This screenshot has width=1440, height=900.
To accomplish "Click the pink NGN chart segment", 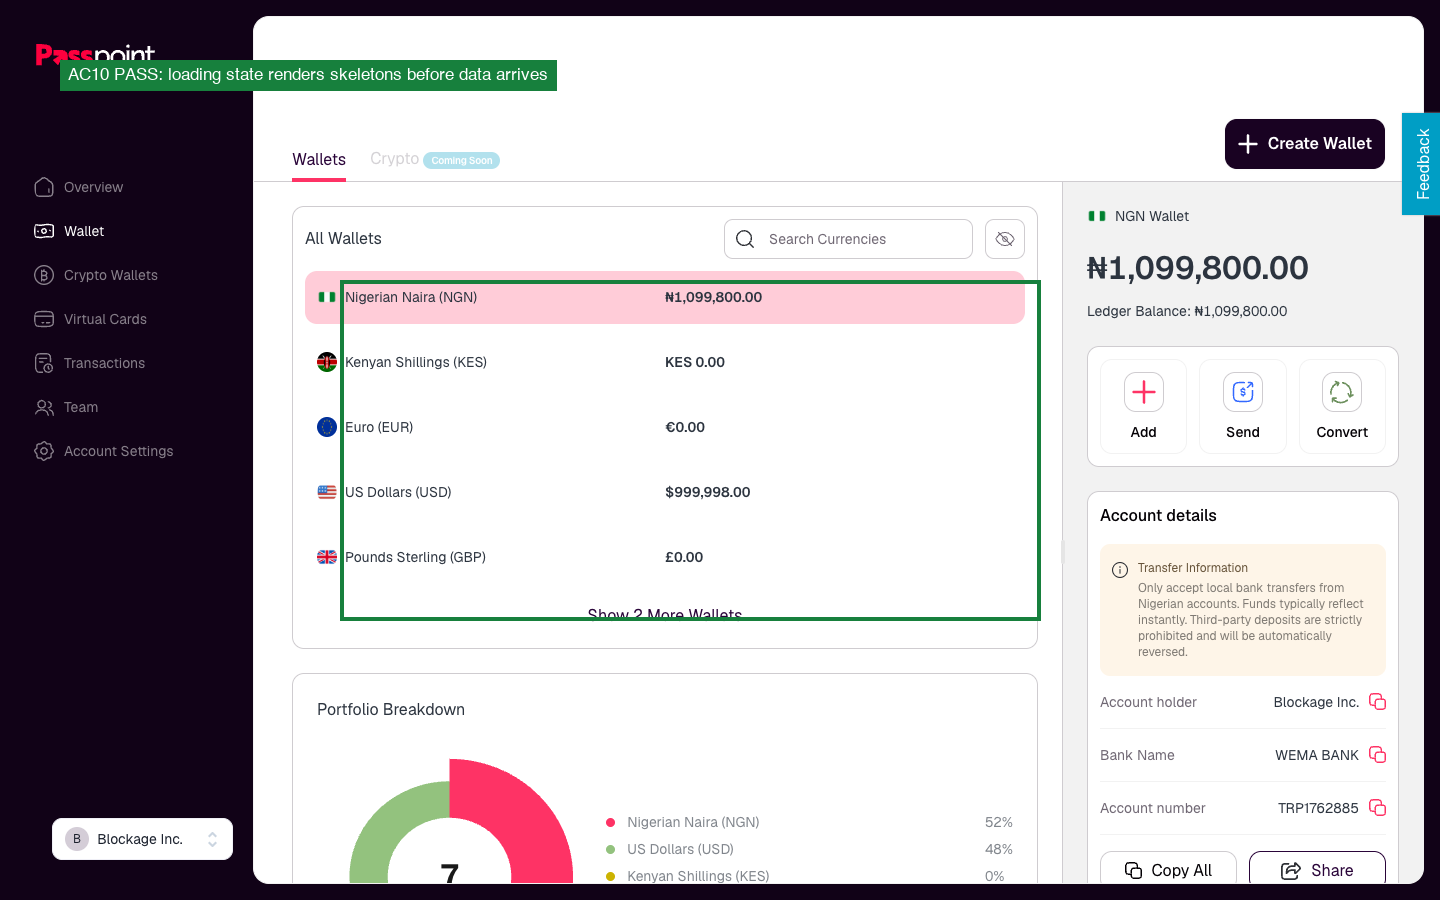I will (525, 815).
